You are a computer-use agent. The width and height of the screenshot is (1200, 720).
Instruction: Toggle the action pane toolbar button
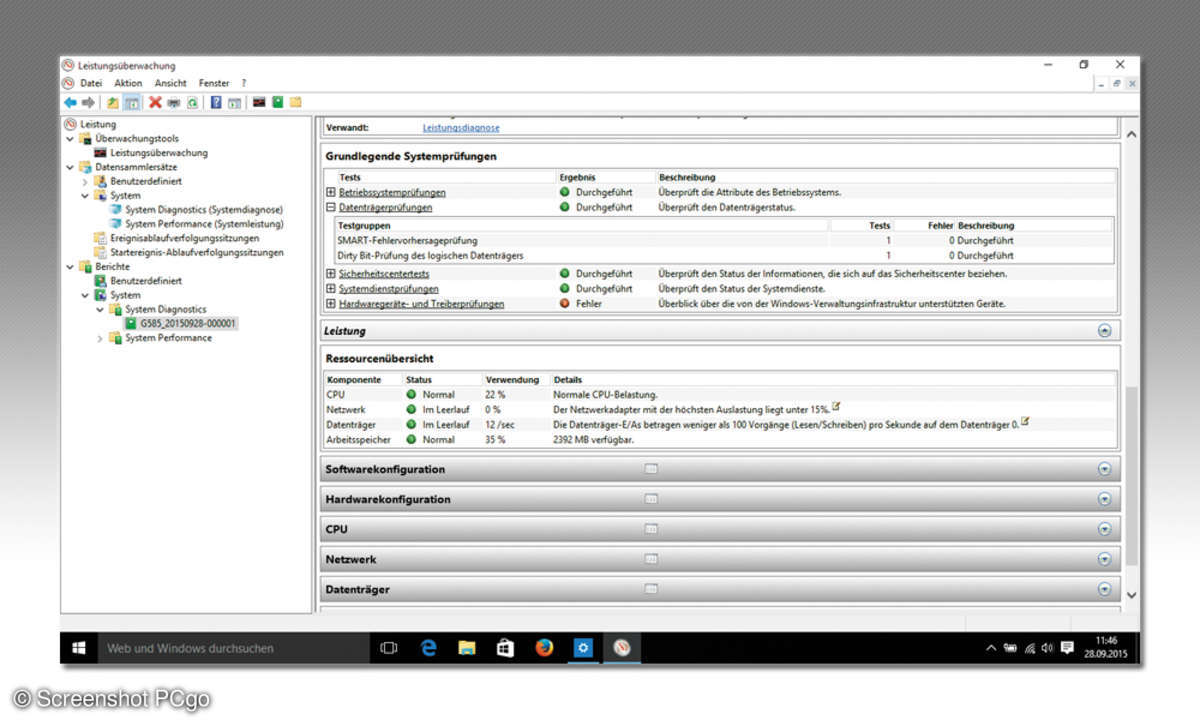(234, 102)
